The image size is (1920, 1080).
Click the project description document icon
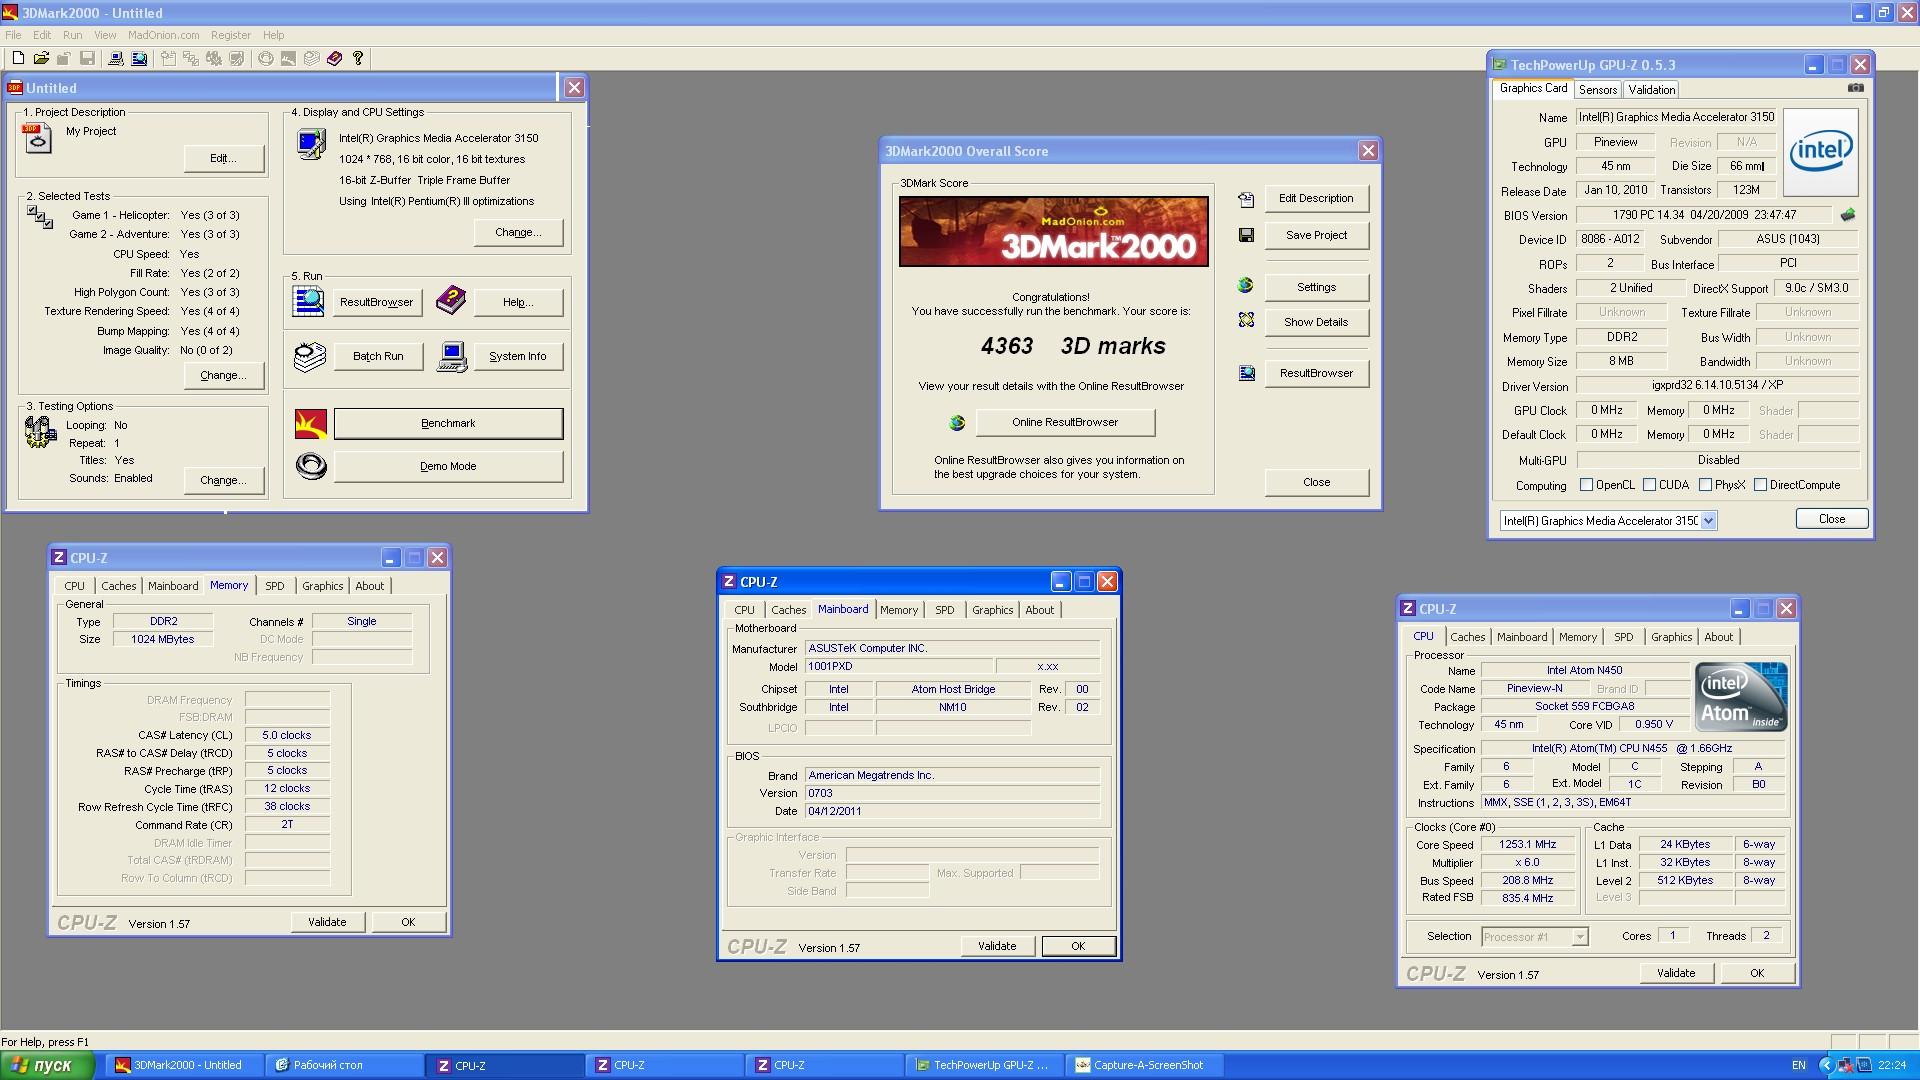coord(37,138)
